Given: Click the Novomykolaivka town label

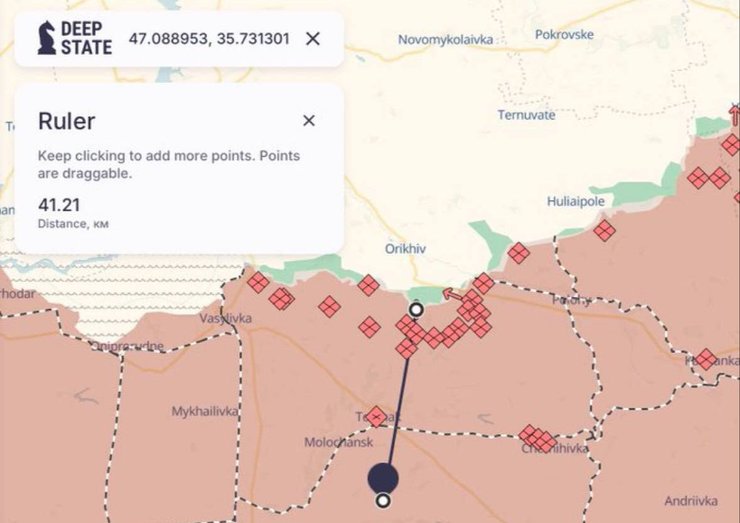Looking at the screenshot, I should (445, 40).
